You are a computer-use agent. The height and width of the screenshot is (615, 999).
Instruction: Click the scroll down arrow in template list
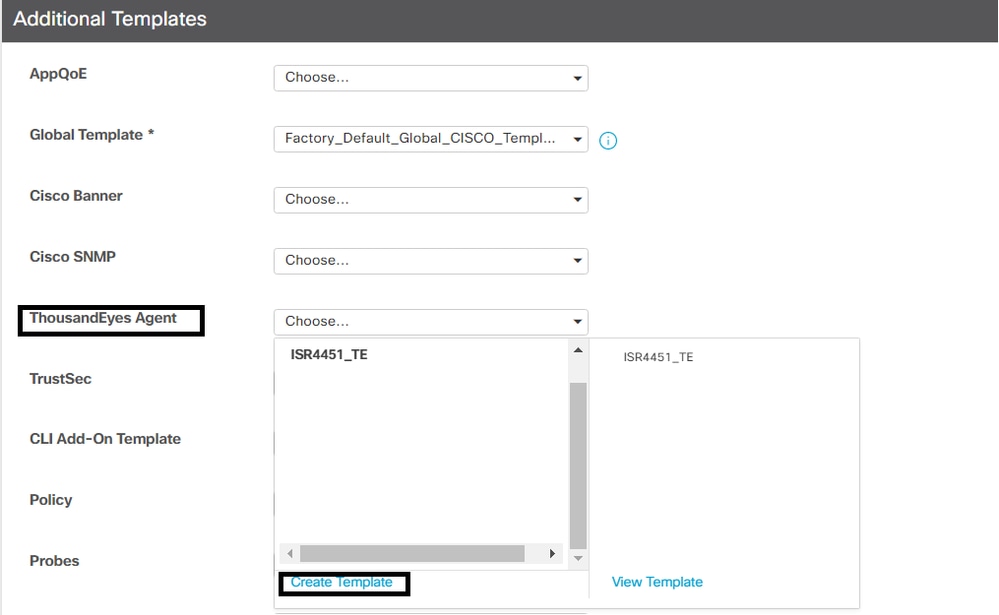(578, 558)
